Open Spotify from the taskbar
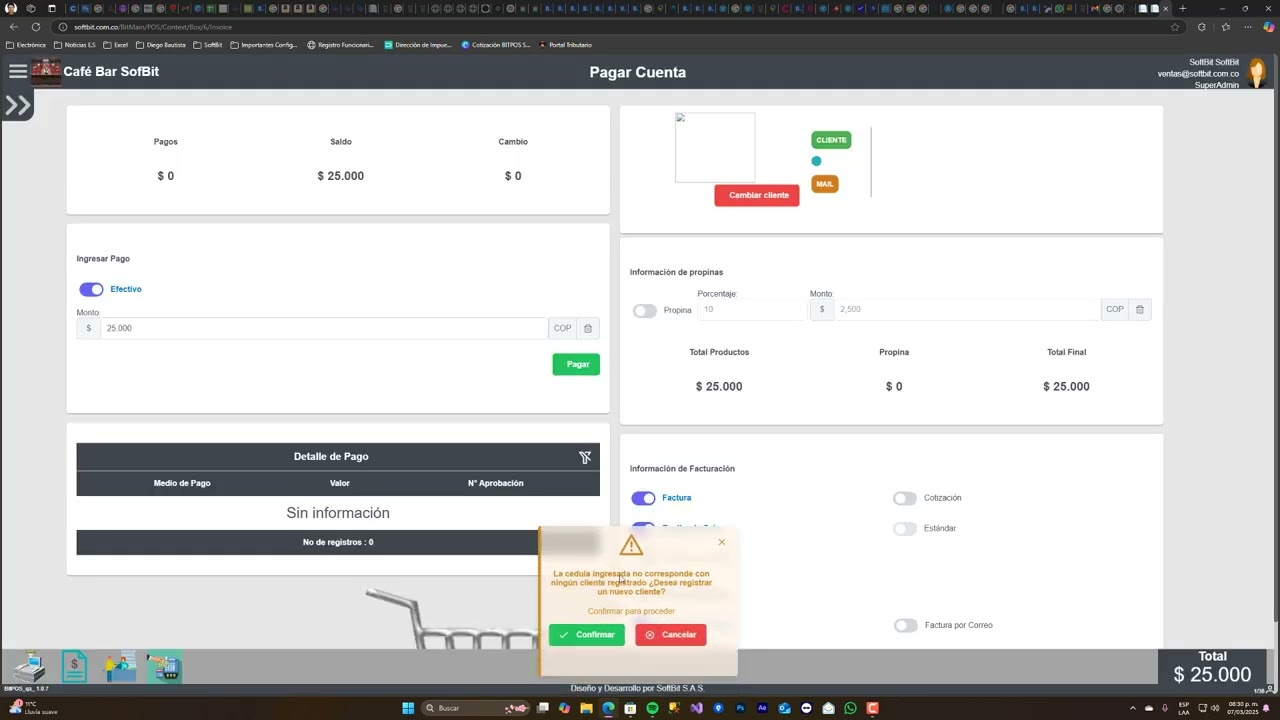The height and width of the screenshot is (720, 1280). click(x=652, y=708)
